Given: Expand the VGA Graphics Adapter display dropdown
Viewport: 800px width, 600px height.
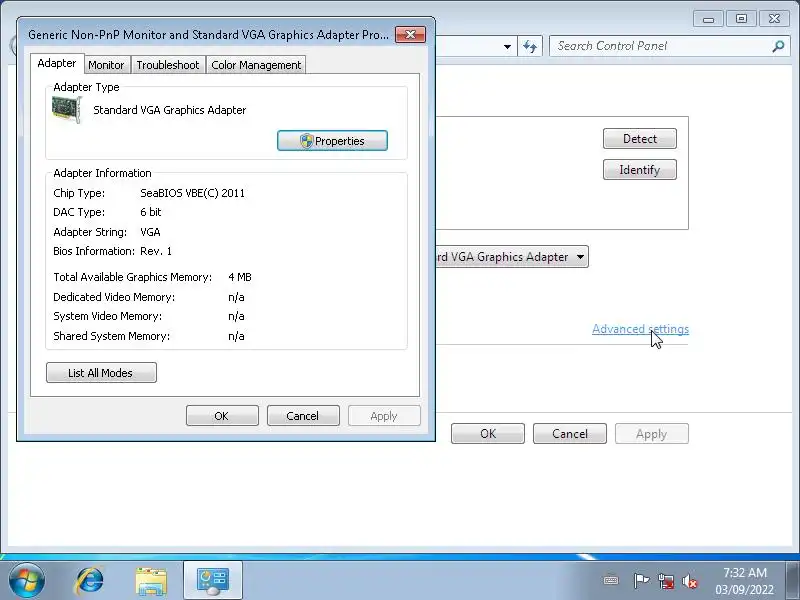Looking at the screenshot, I should pyautogui.click(x=580, y=257).
